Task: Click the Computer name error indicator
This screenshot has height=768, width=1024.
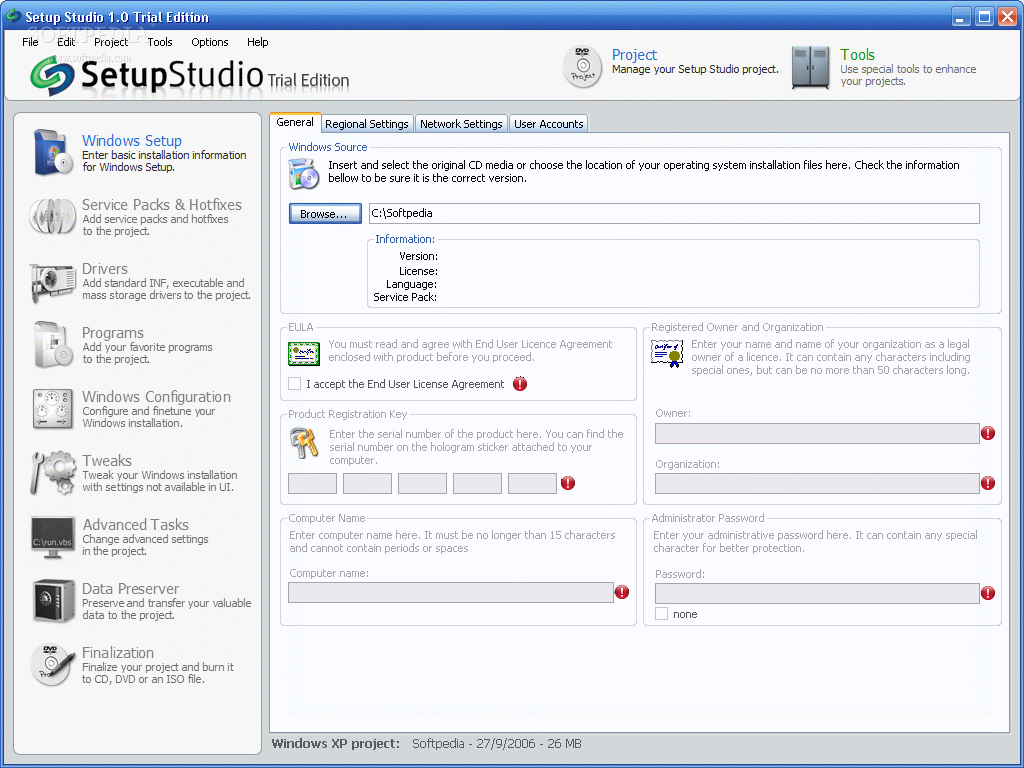Action: [x=622, y=592]
